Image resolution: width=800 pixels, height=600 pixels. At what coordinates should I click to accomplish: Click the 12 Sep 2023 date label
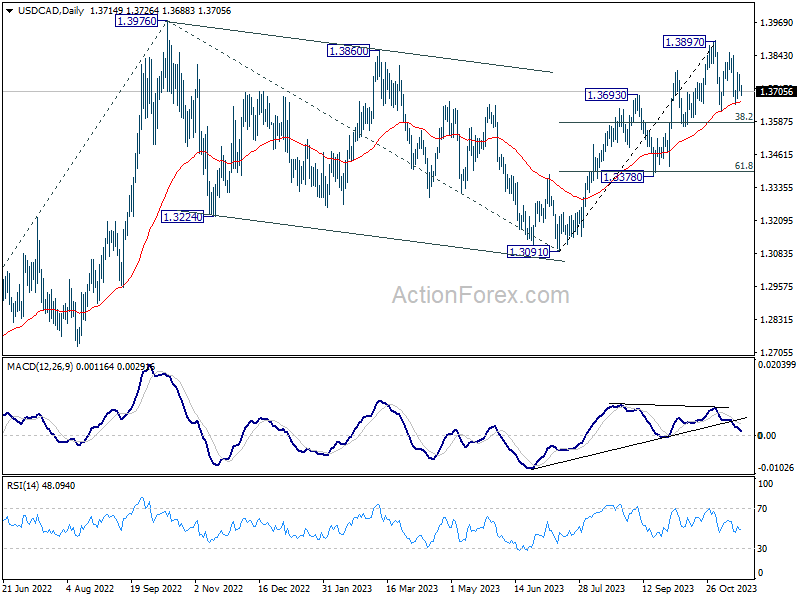coord(667,588)
